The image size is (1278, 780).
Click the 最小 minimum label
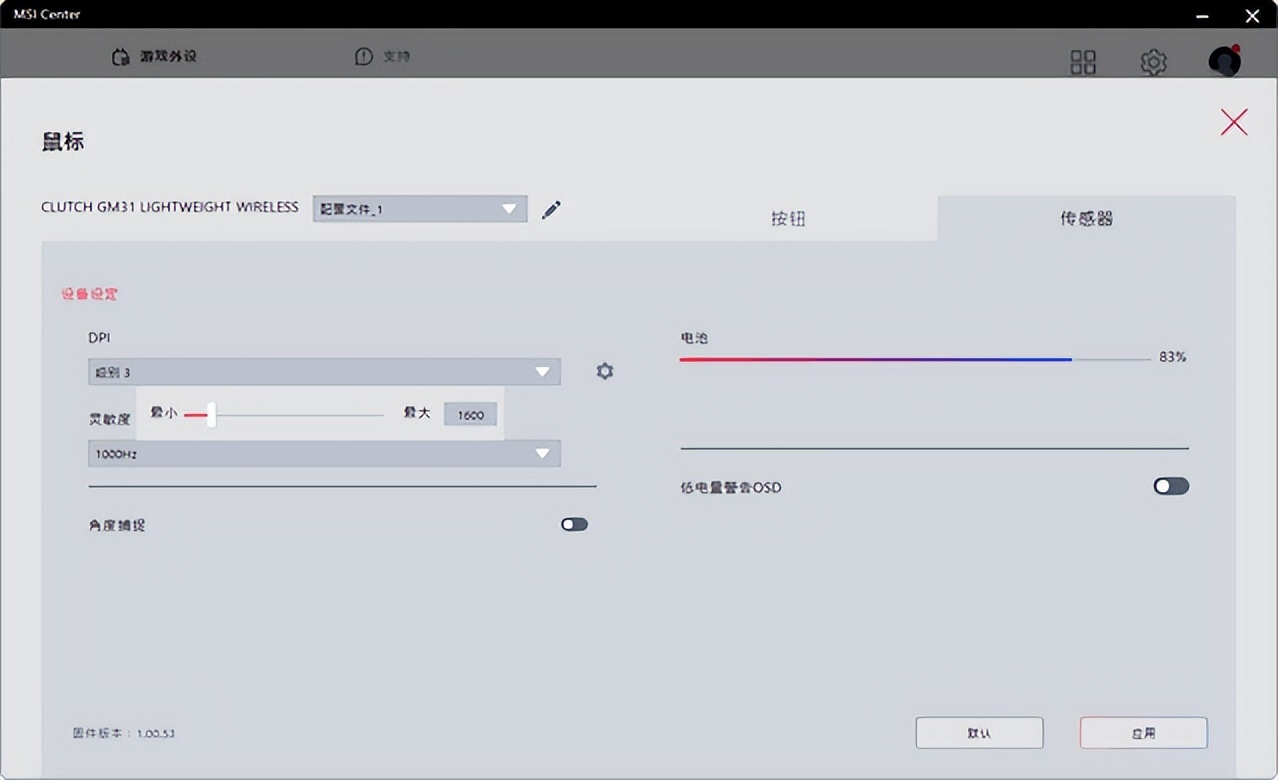164,412
